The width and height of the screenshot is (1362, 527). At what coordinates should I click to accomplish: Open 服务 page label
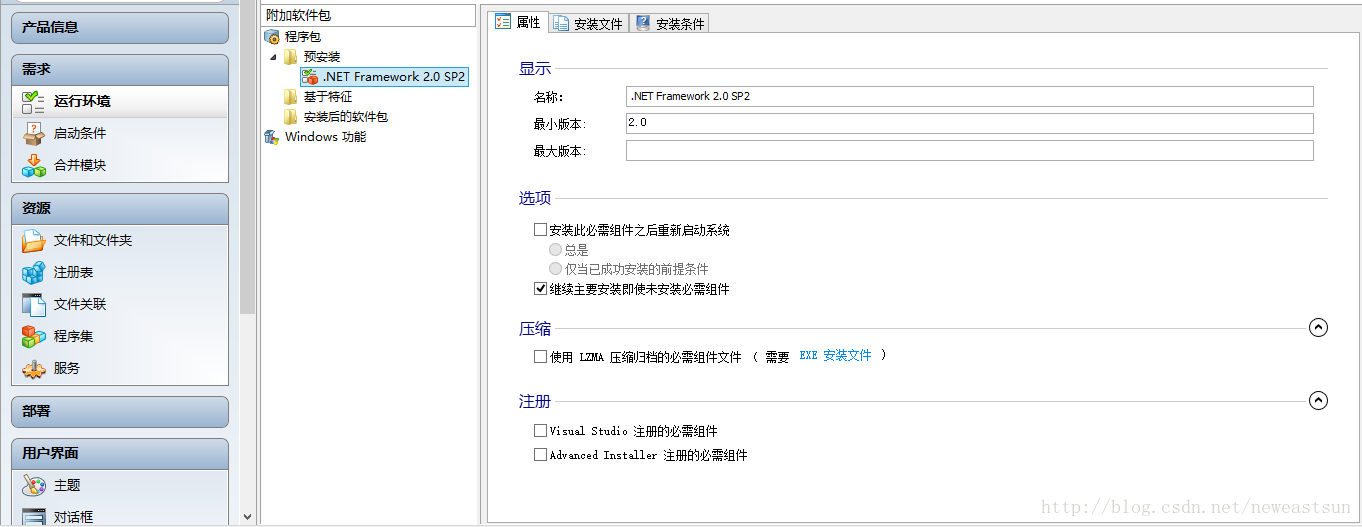tap(67, 368)
